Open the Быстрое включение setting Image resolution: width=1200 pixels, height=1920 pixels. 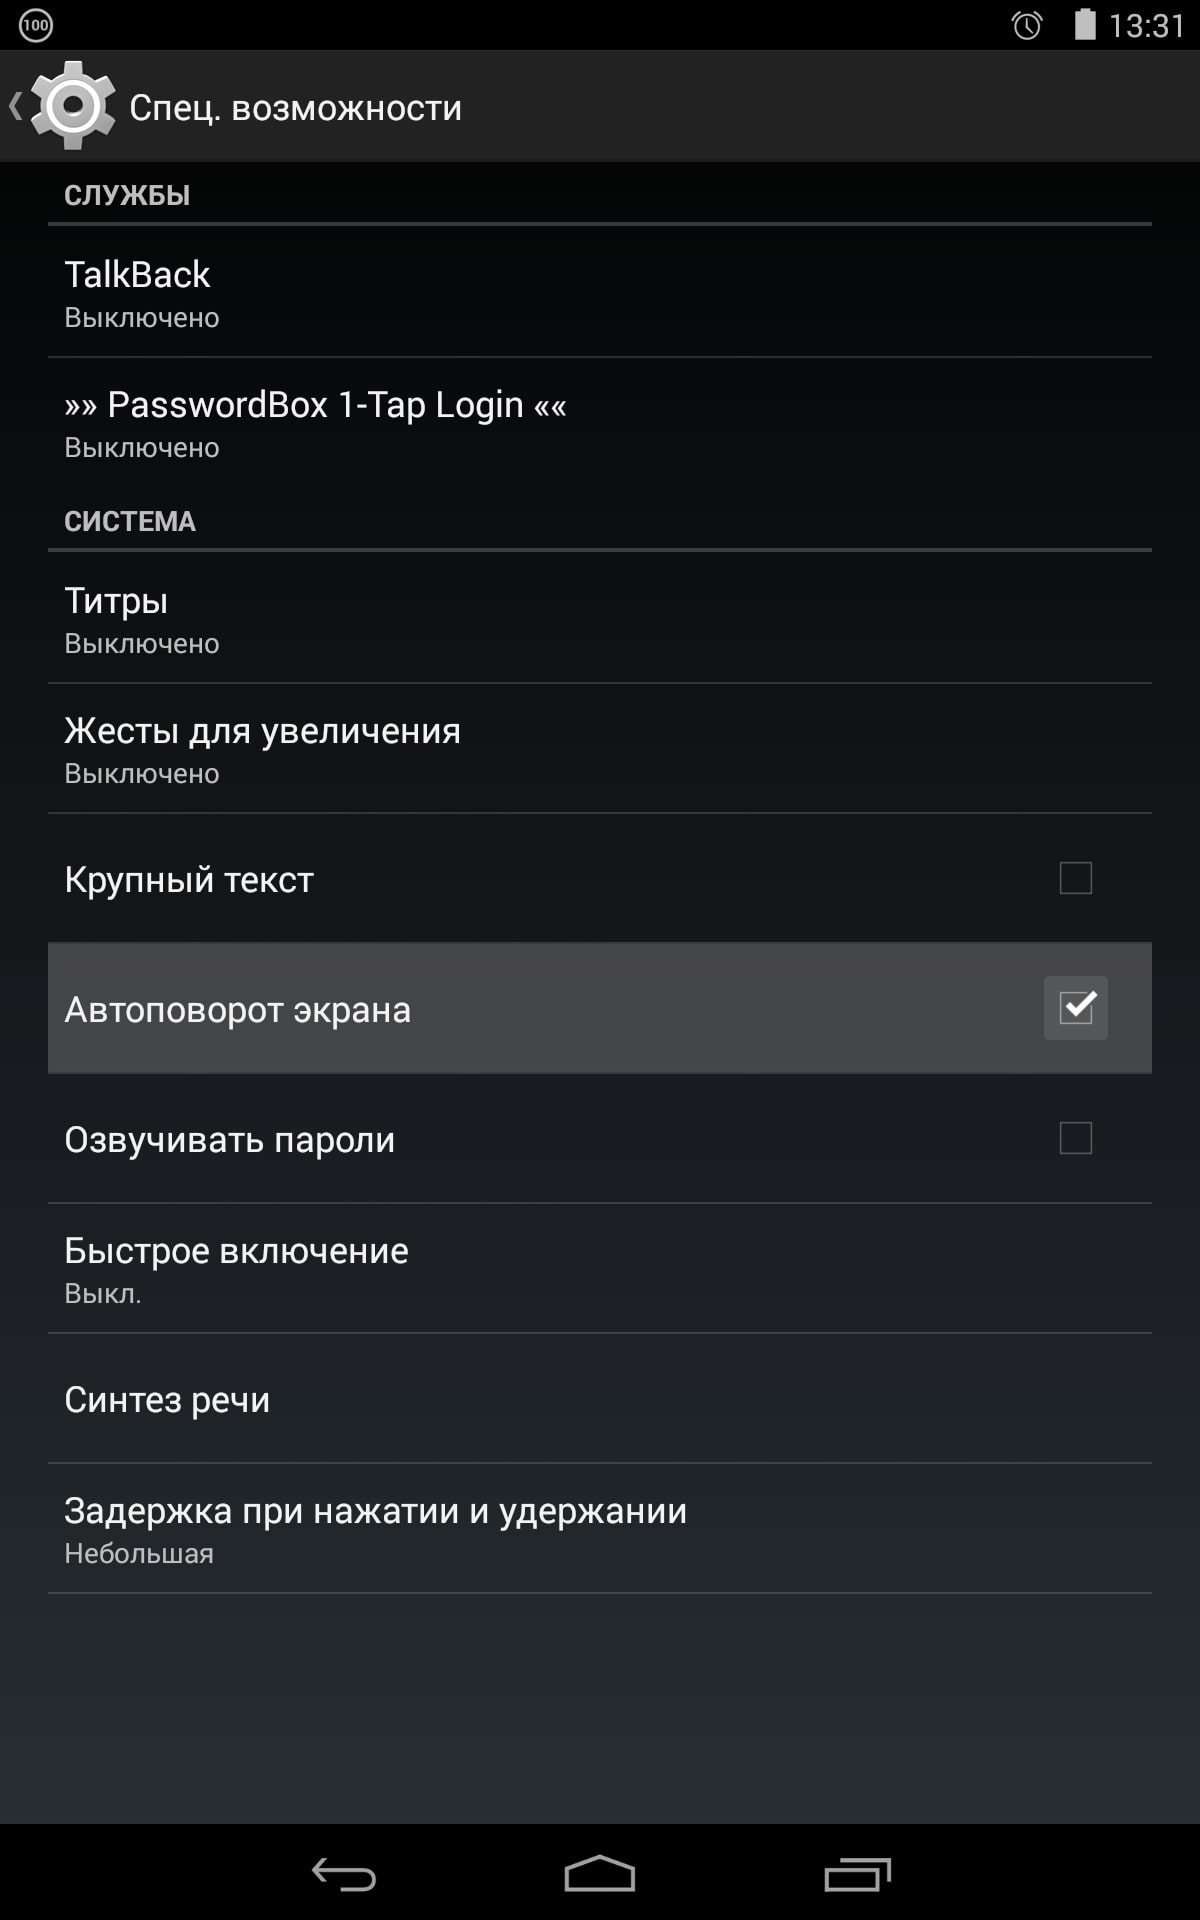[600, 1268]
